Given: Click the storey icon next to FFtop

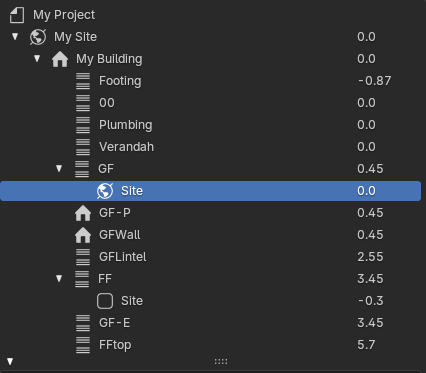Looking at the screenshot, I should (x=83, y=345).
